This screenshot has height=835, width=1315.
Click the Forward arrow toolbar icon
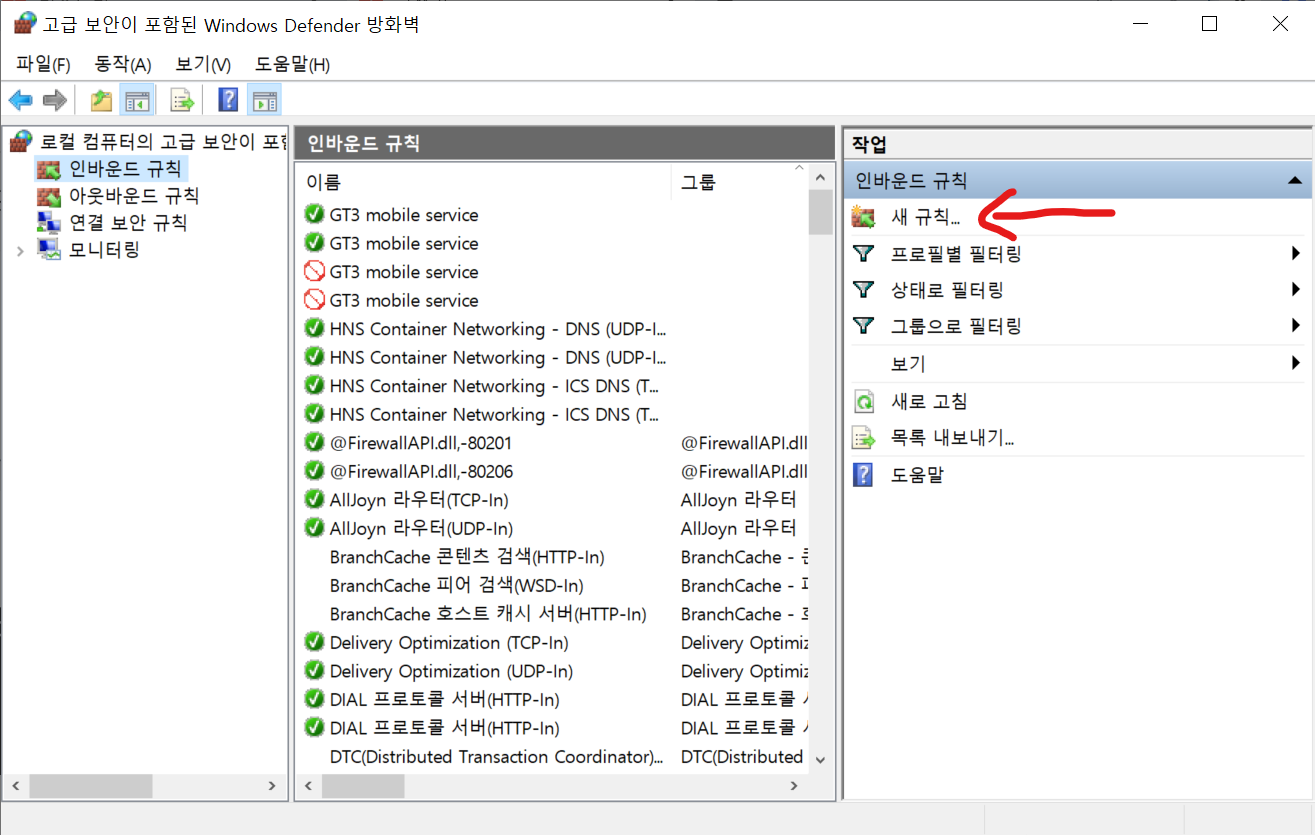coord(55,100)
